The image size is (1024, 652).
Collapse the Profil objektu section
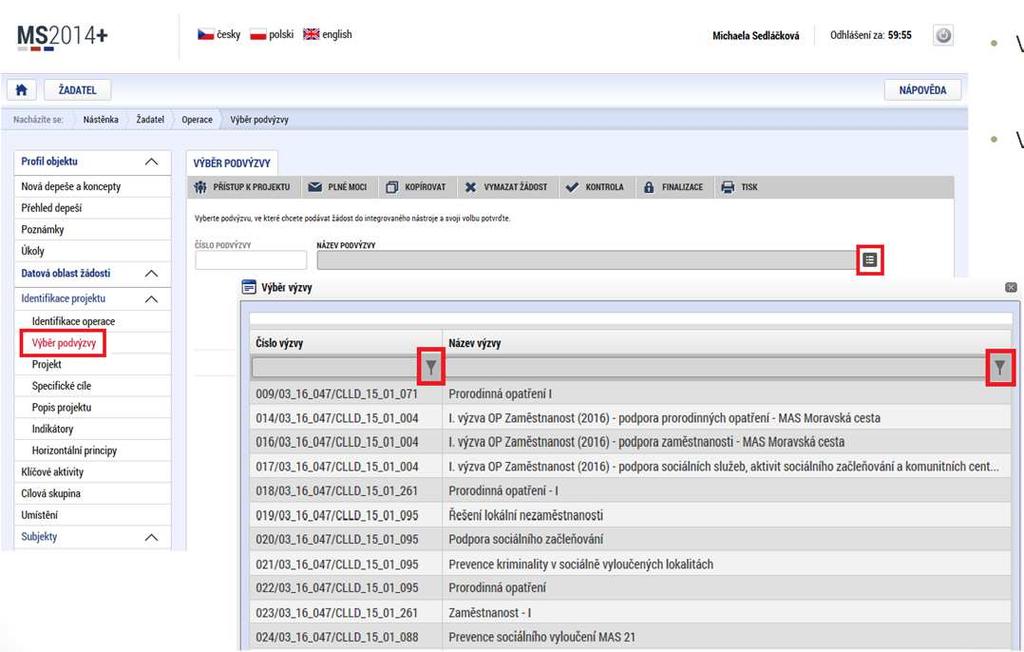coord(151,161)
